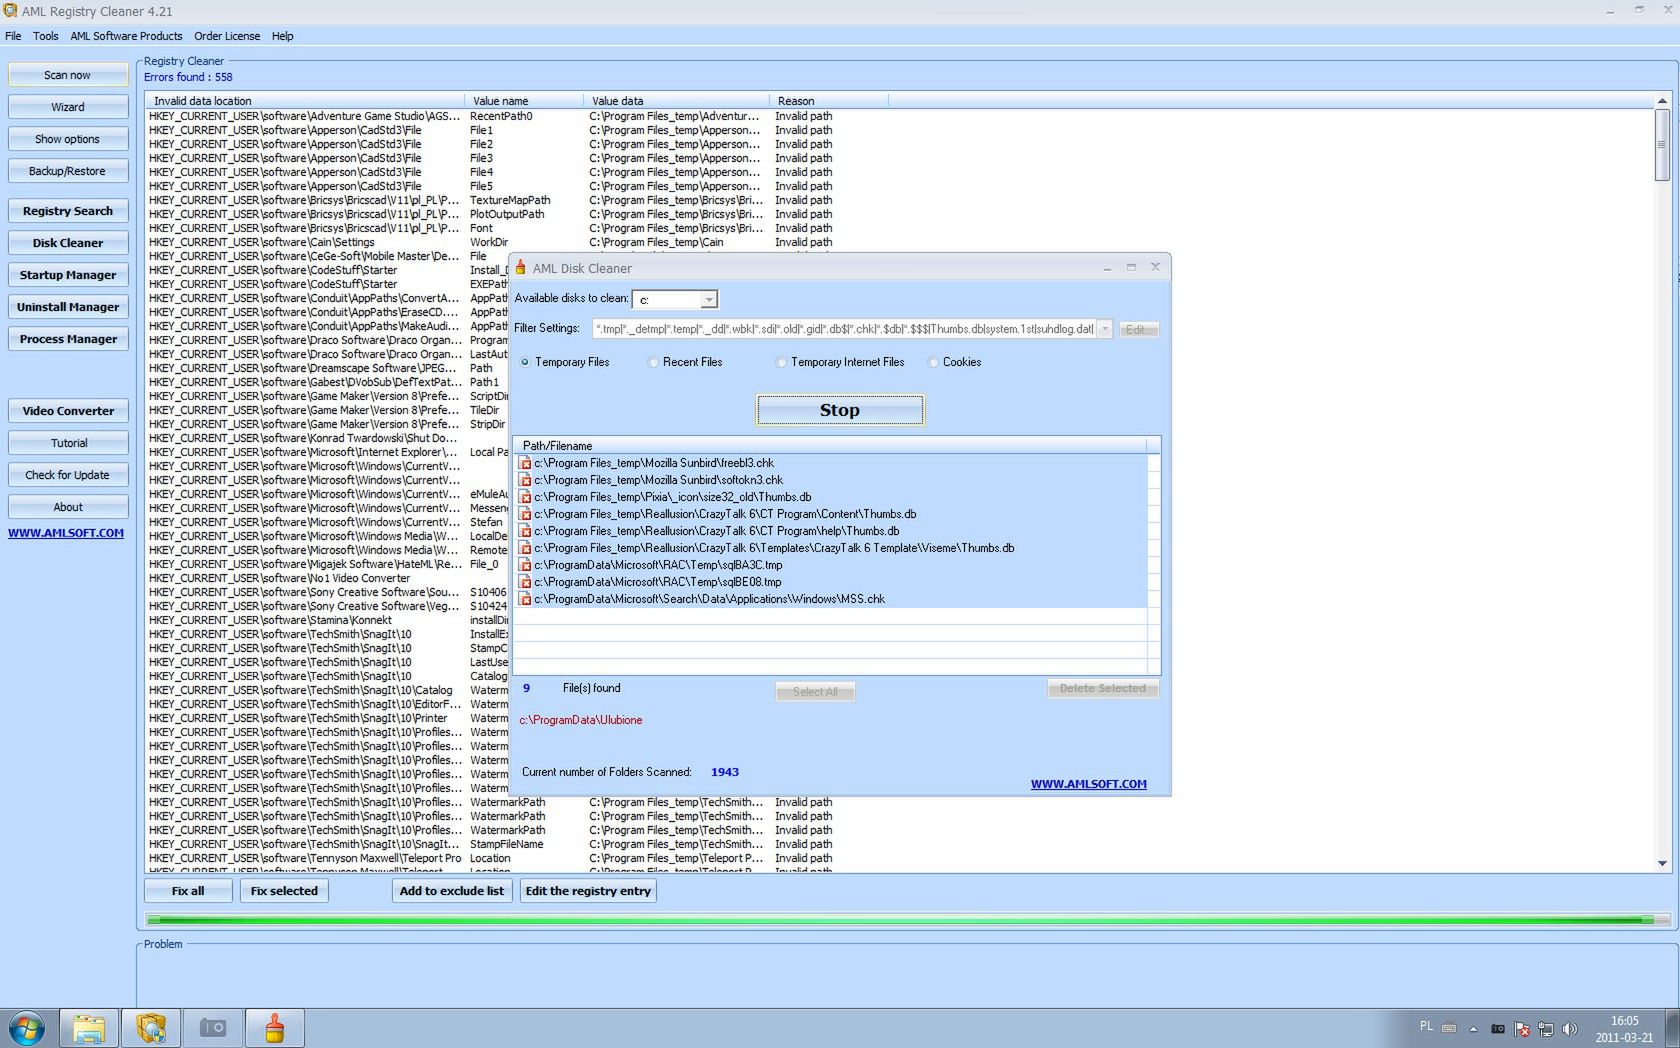Image resolution: width=1680 pixels, height=1048 pixels.
Task: Select Recent Files radio option
Action: point(653,362)
